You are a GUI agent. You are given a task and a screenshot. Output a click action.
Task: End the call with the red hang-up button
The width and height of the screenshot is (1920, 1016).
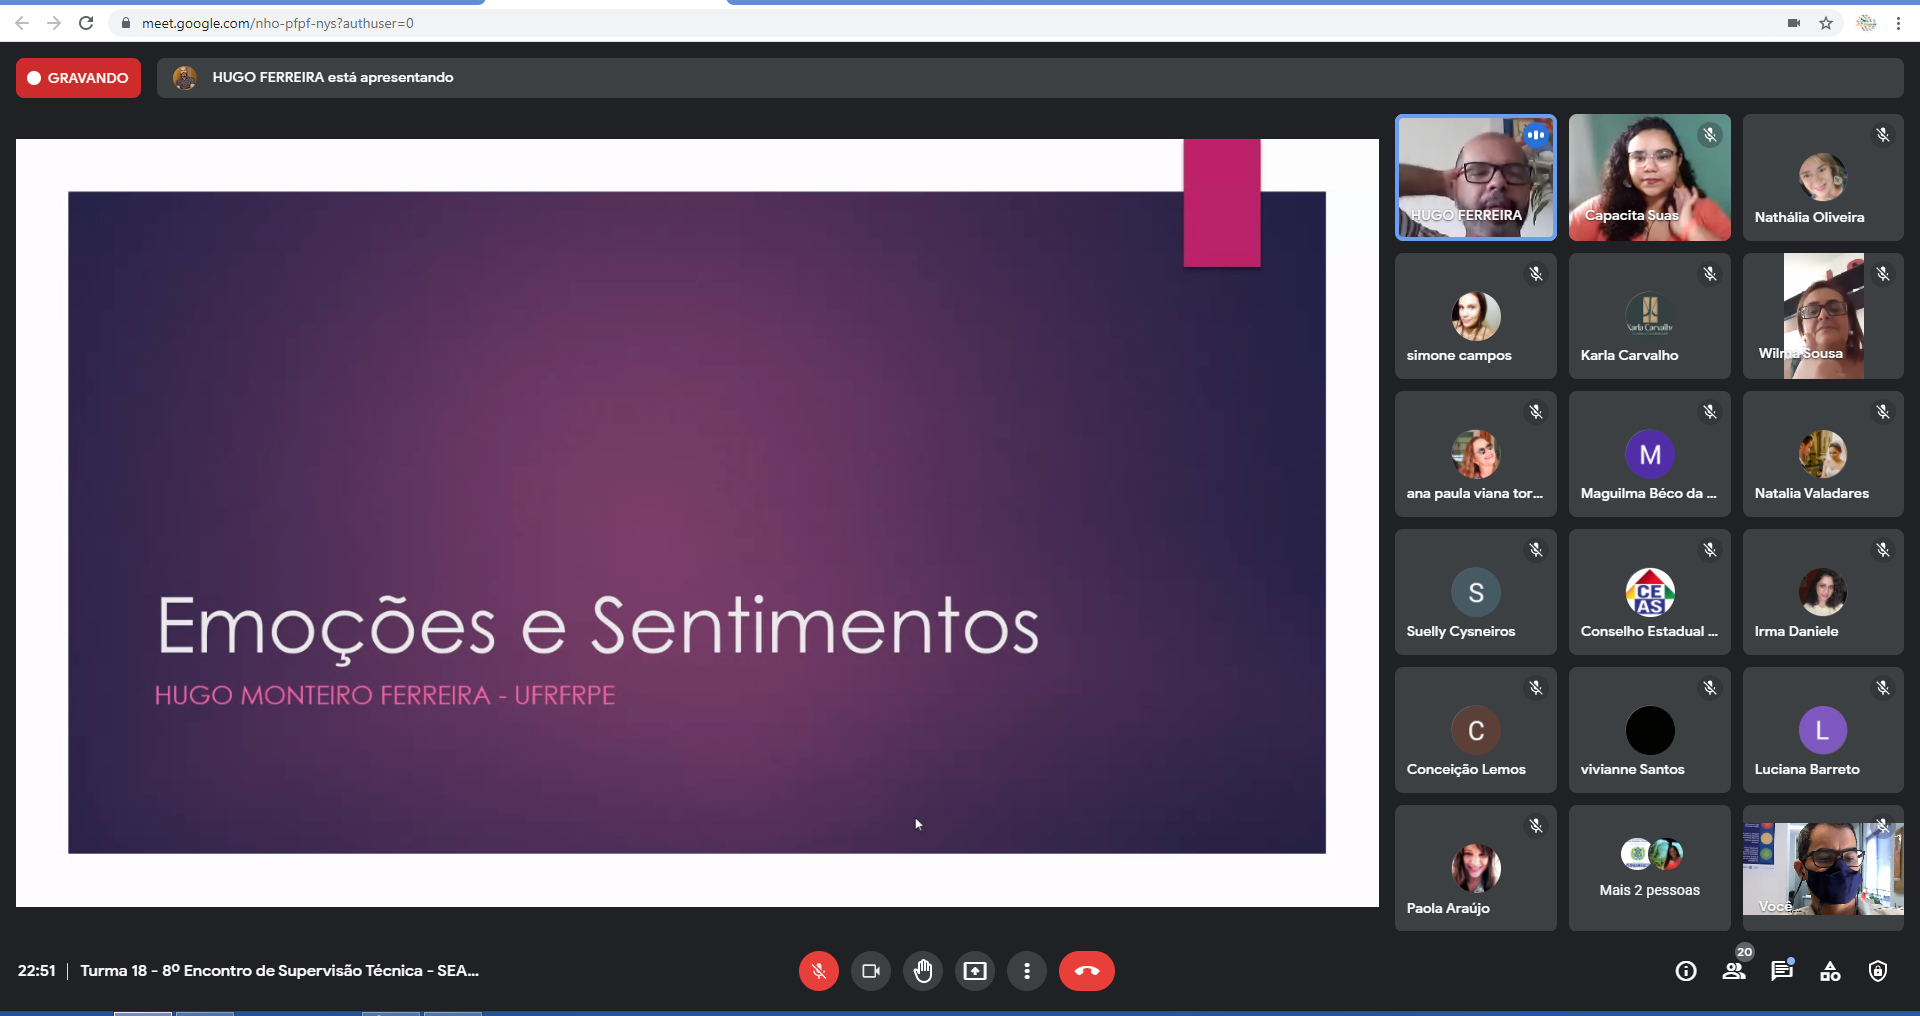coord(1086,971)
